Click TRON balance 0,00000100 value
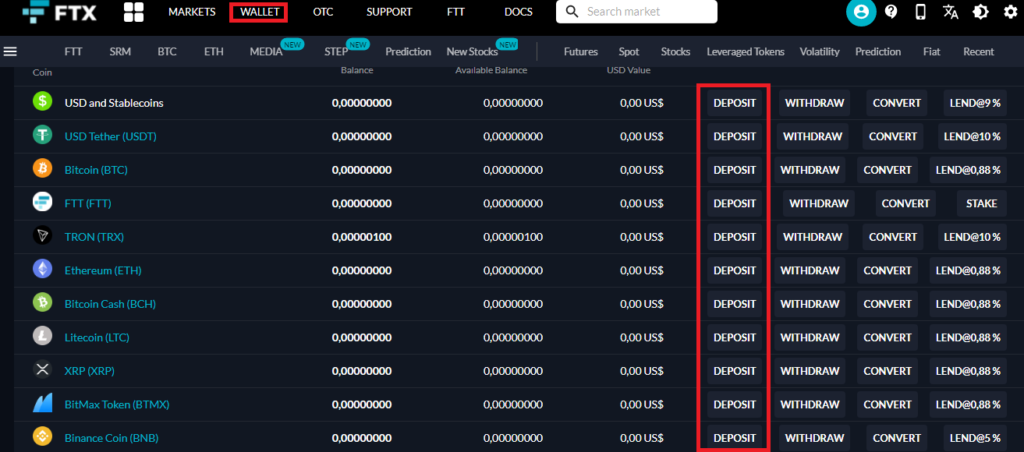 click(x=362, y=236)
